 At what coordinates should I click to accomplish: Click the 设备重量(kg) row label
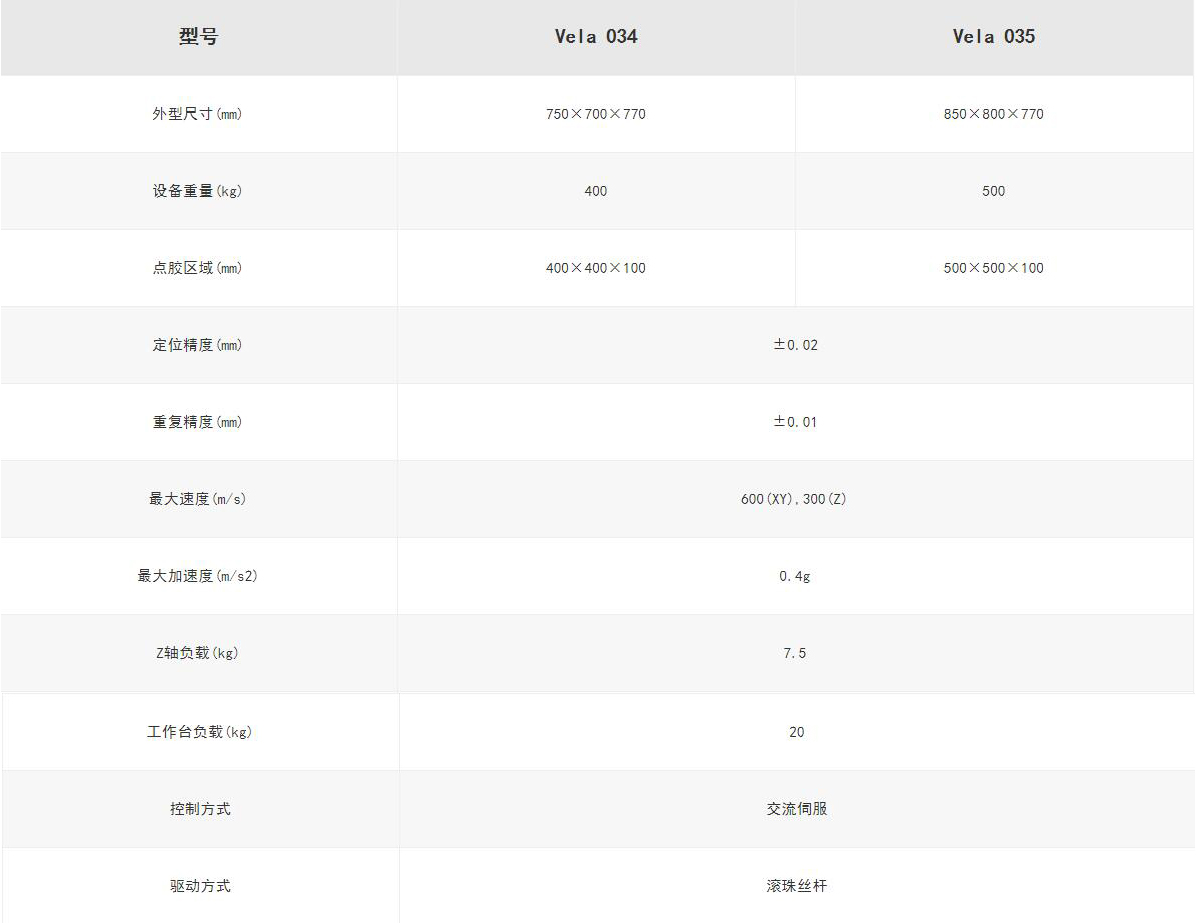point(197,191)
